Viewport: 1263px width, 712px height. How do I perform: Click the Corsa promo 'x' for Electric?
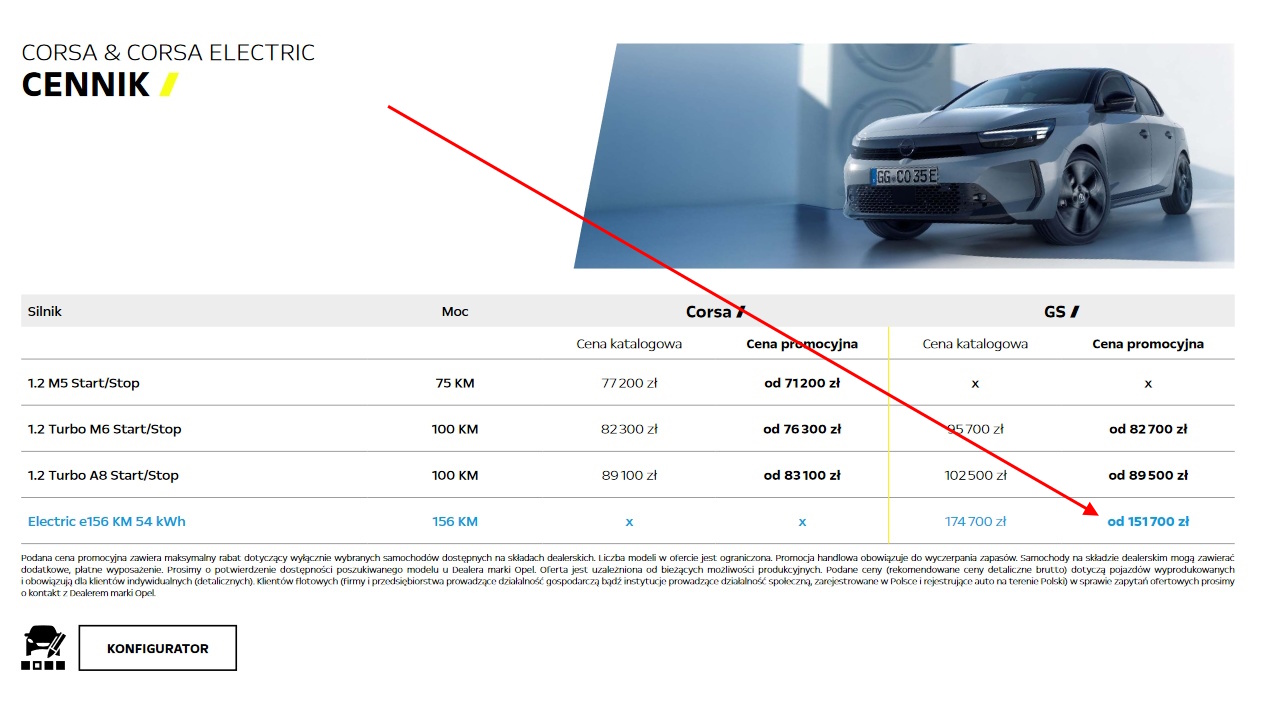click(802, 522)
